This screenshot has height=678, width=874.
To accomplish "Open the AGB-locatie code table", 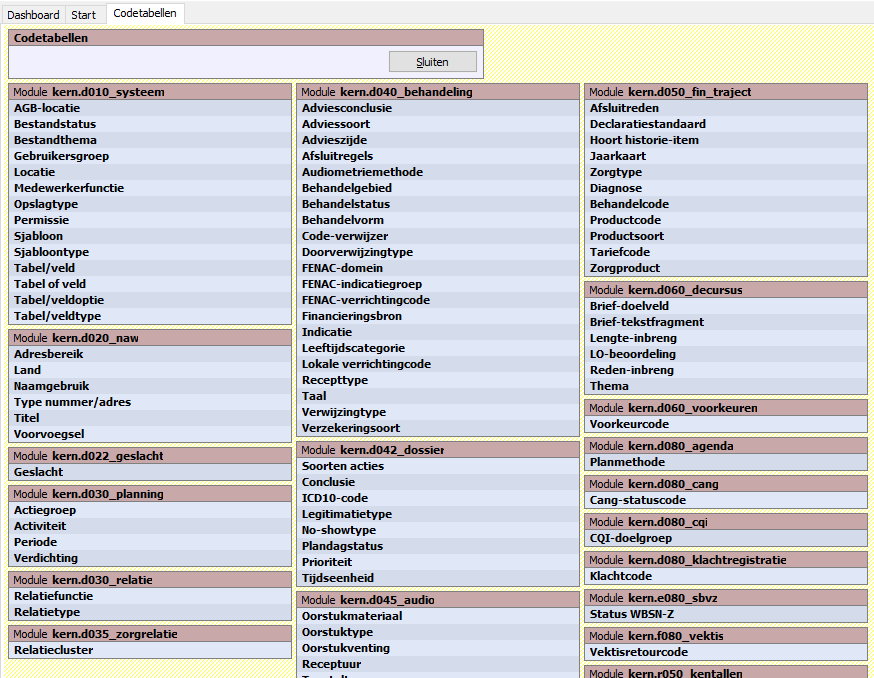I will click(47, 108).
